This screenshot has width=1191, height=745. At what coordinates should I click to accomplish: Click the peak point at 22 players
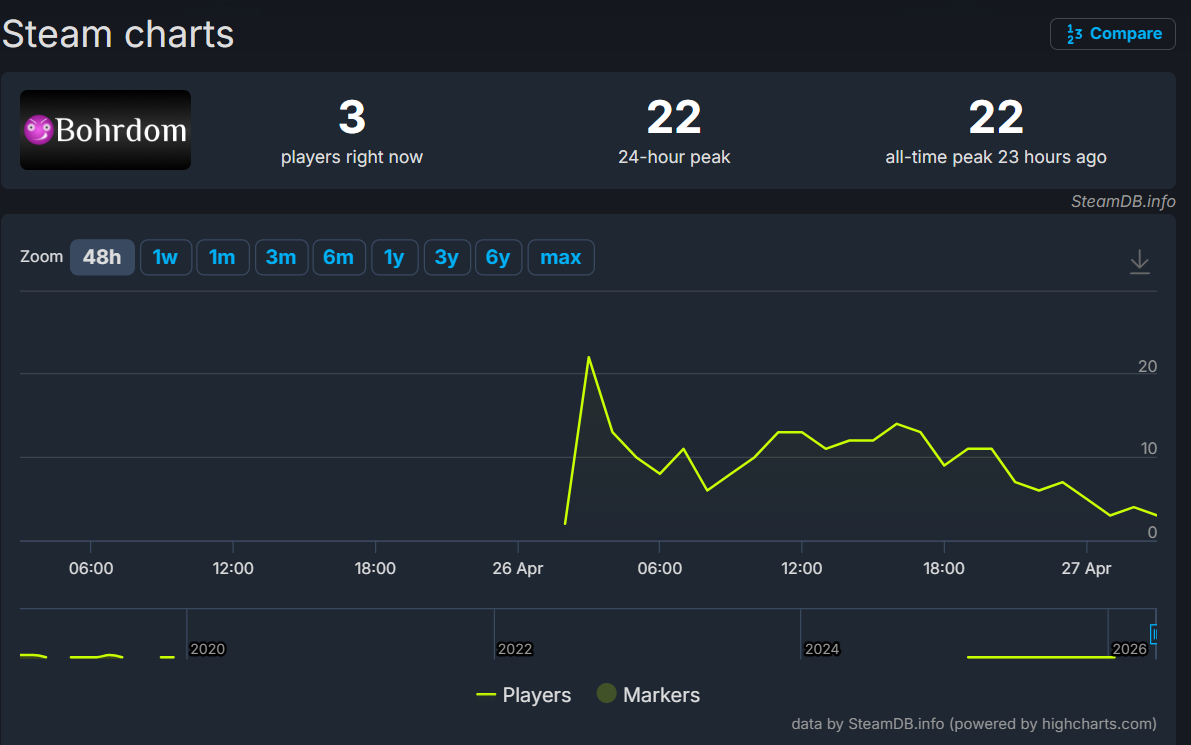click(589, 357)
